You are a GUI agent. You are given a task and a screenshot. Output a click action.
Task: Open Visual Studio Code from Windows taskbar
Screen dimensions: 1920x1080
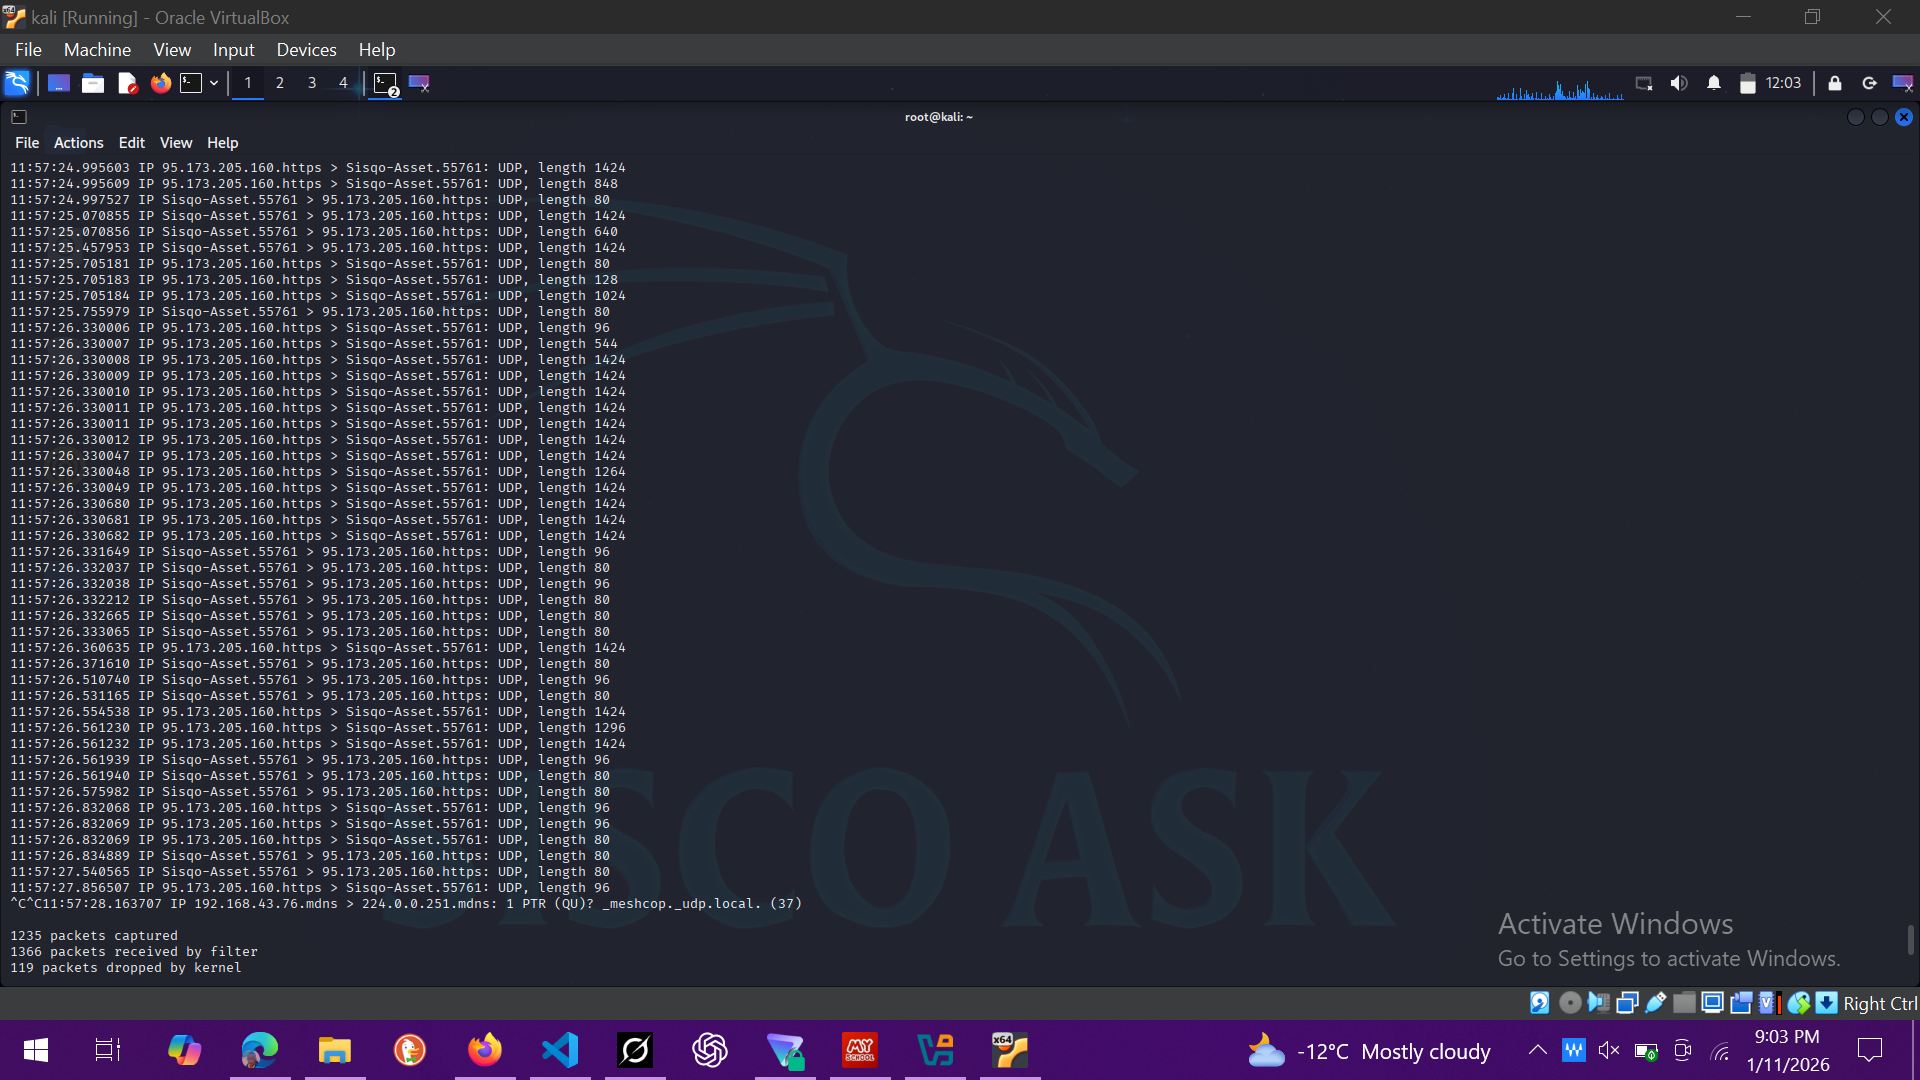tap(560, 1050)
